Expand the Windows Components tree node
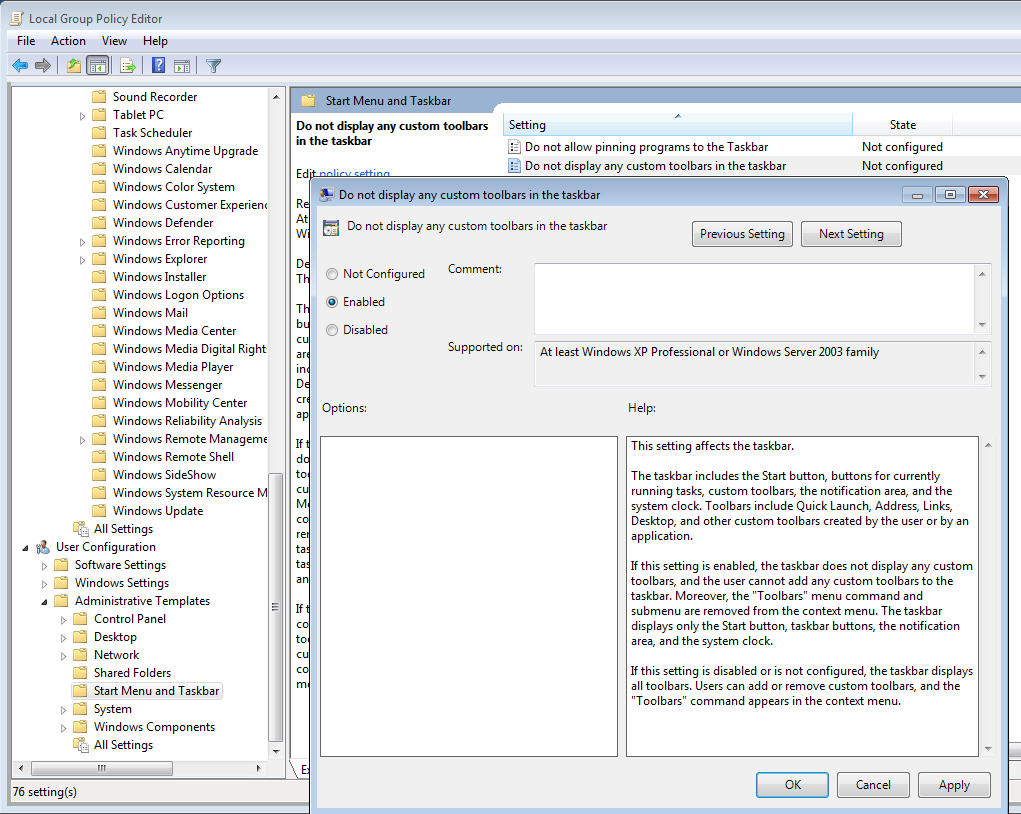 (x=63, y=728)
